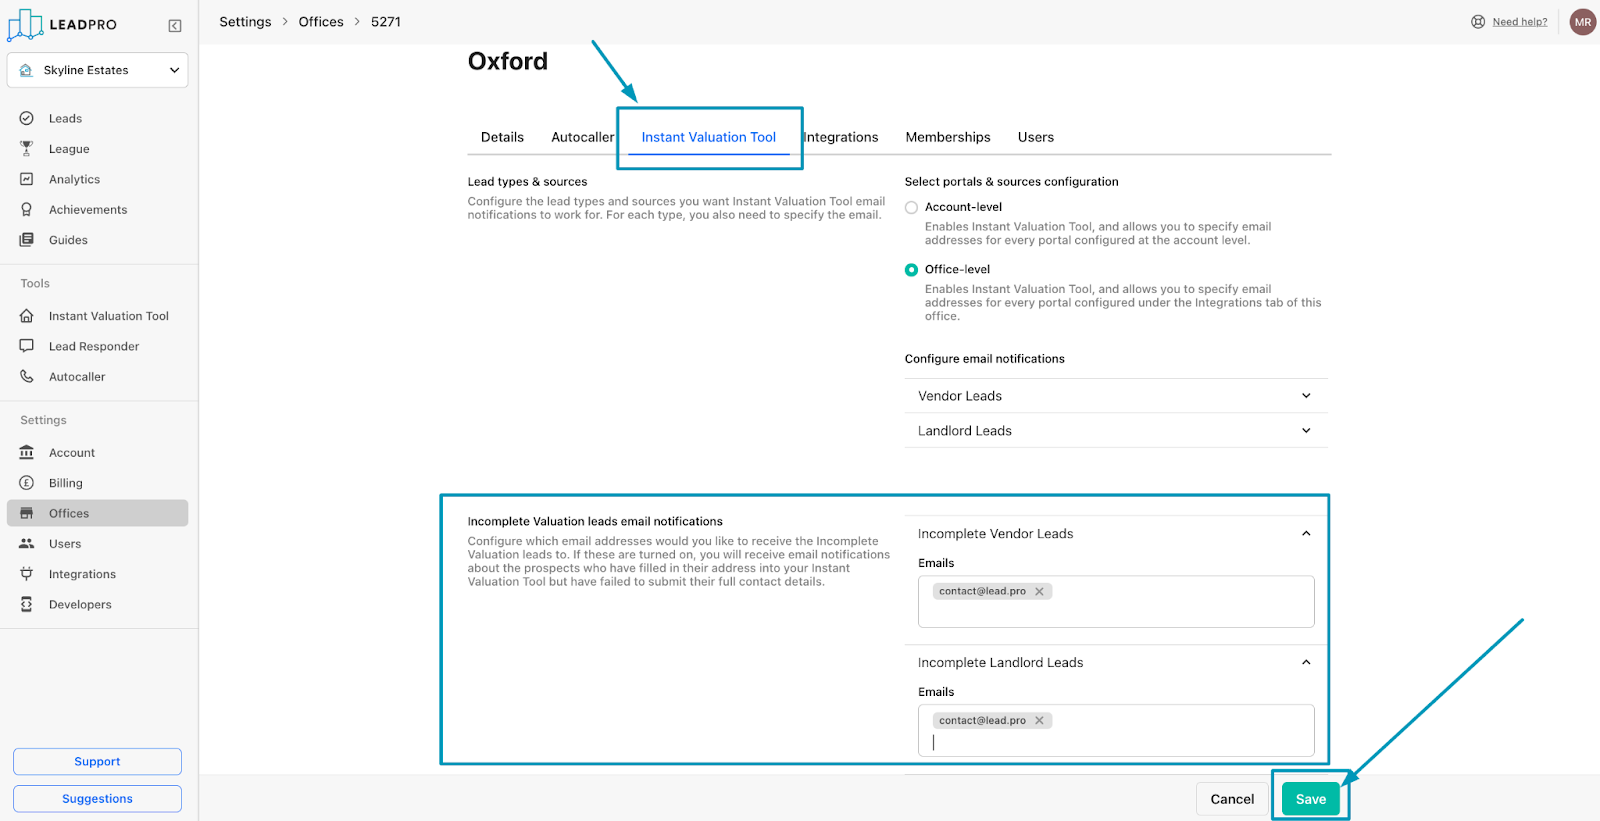Image resolution: width=1600 pixels, height=821 pixels.
Task: Open user avatar MR in top corner
Action: point(1582,22)
